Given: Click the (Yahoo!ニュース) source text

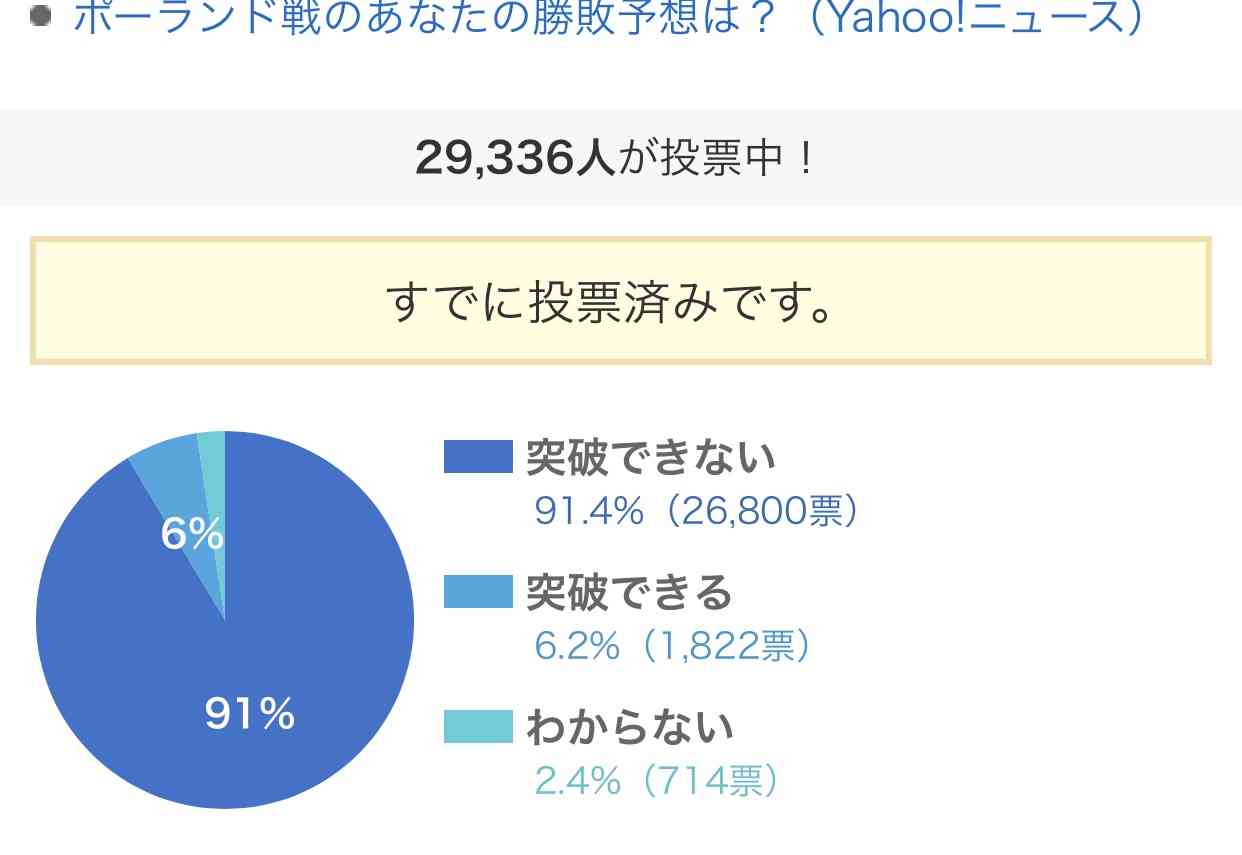Looking at the screenshot, I should [975, 17].
